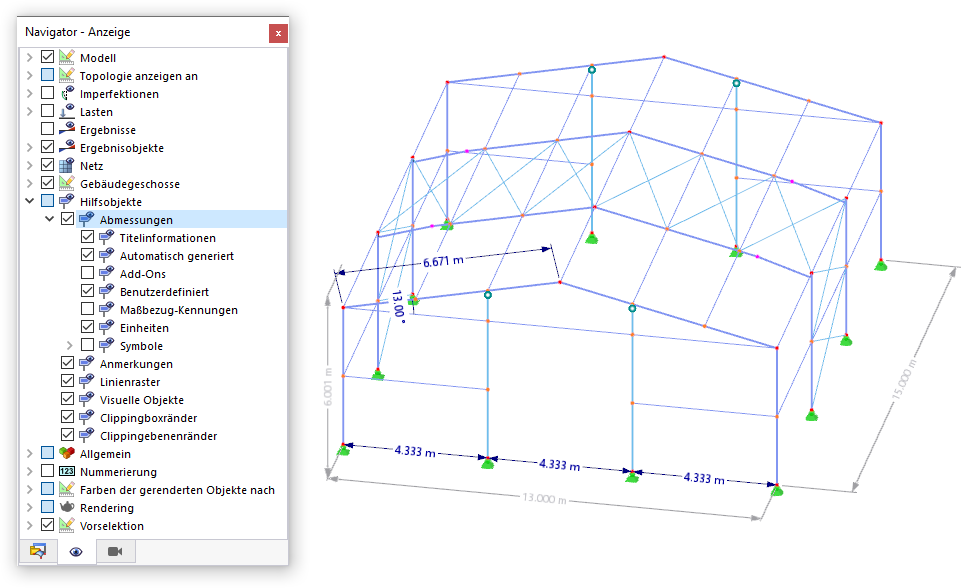This screenshot has height=588, width=961.
Task: Click the Rendering teapot icon
Action: tap(67, 507)
